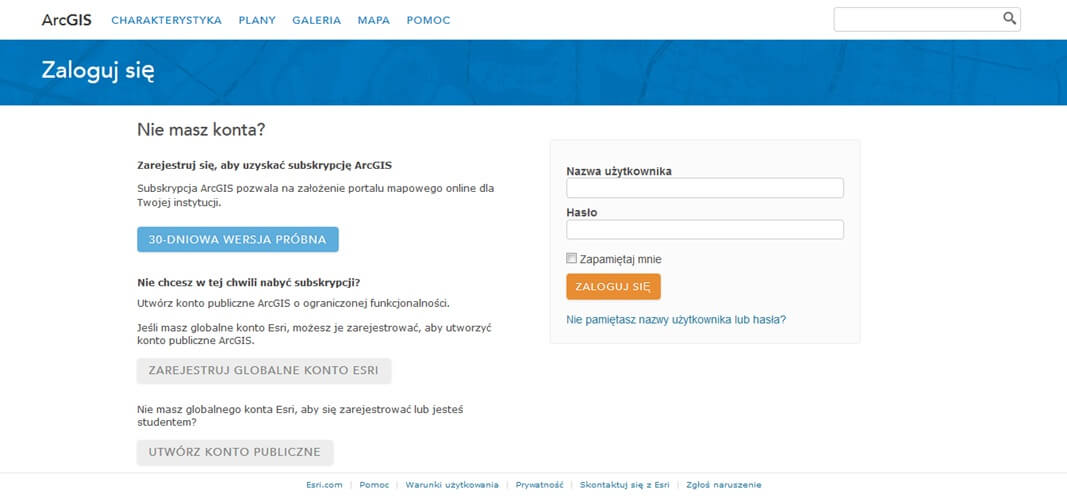Open the Plany menu item
The width and height of the screenshot is (1067, 501).
tap(257, 20)
